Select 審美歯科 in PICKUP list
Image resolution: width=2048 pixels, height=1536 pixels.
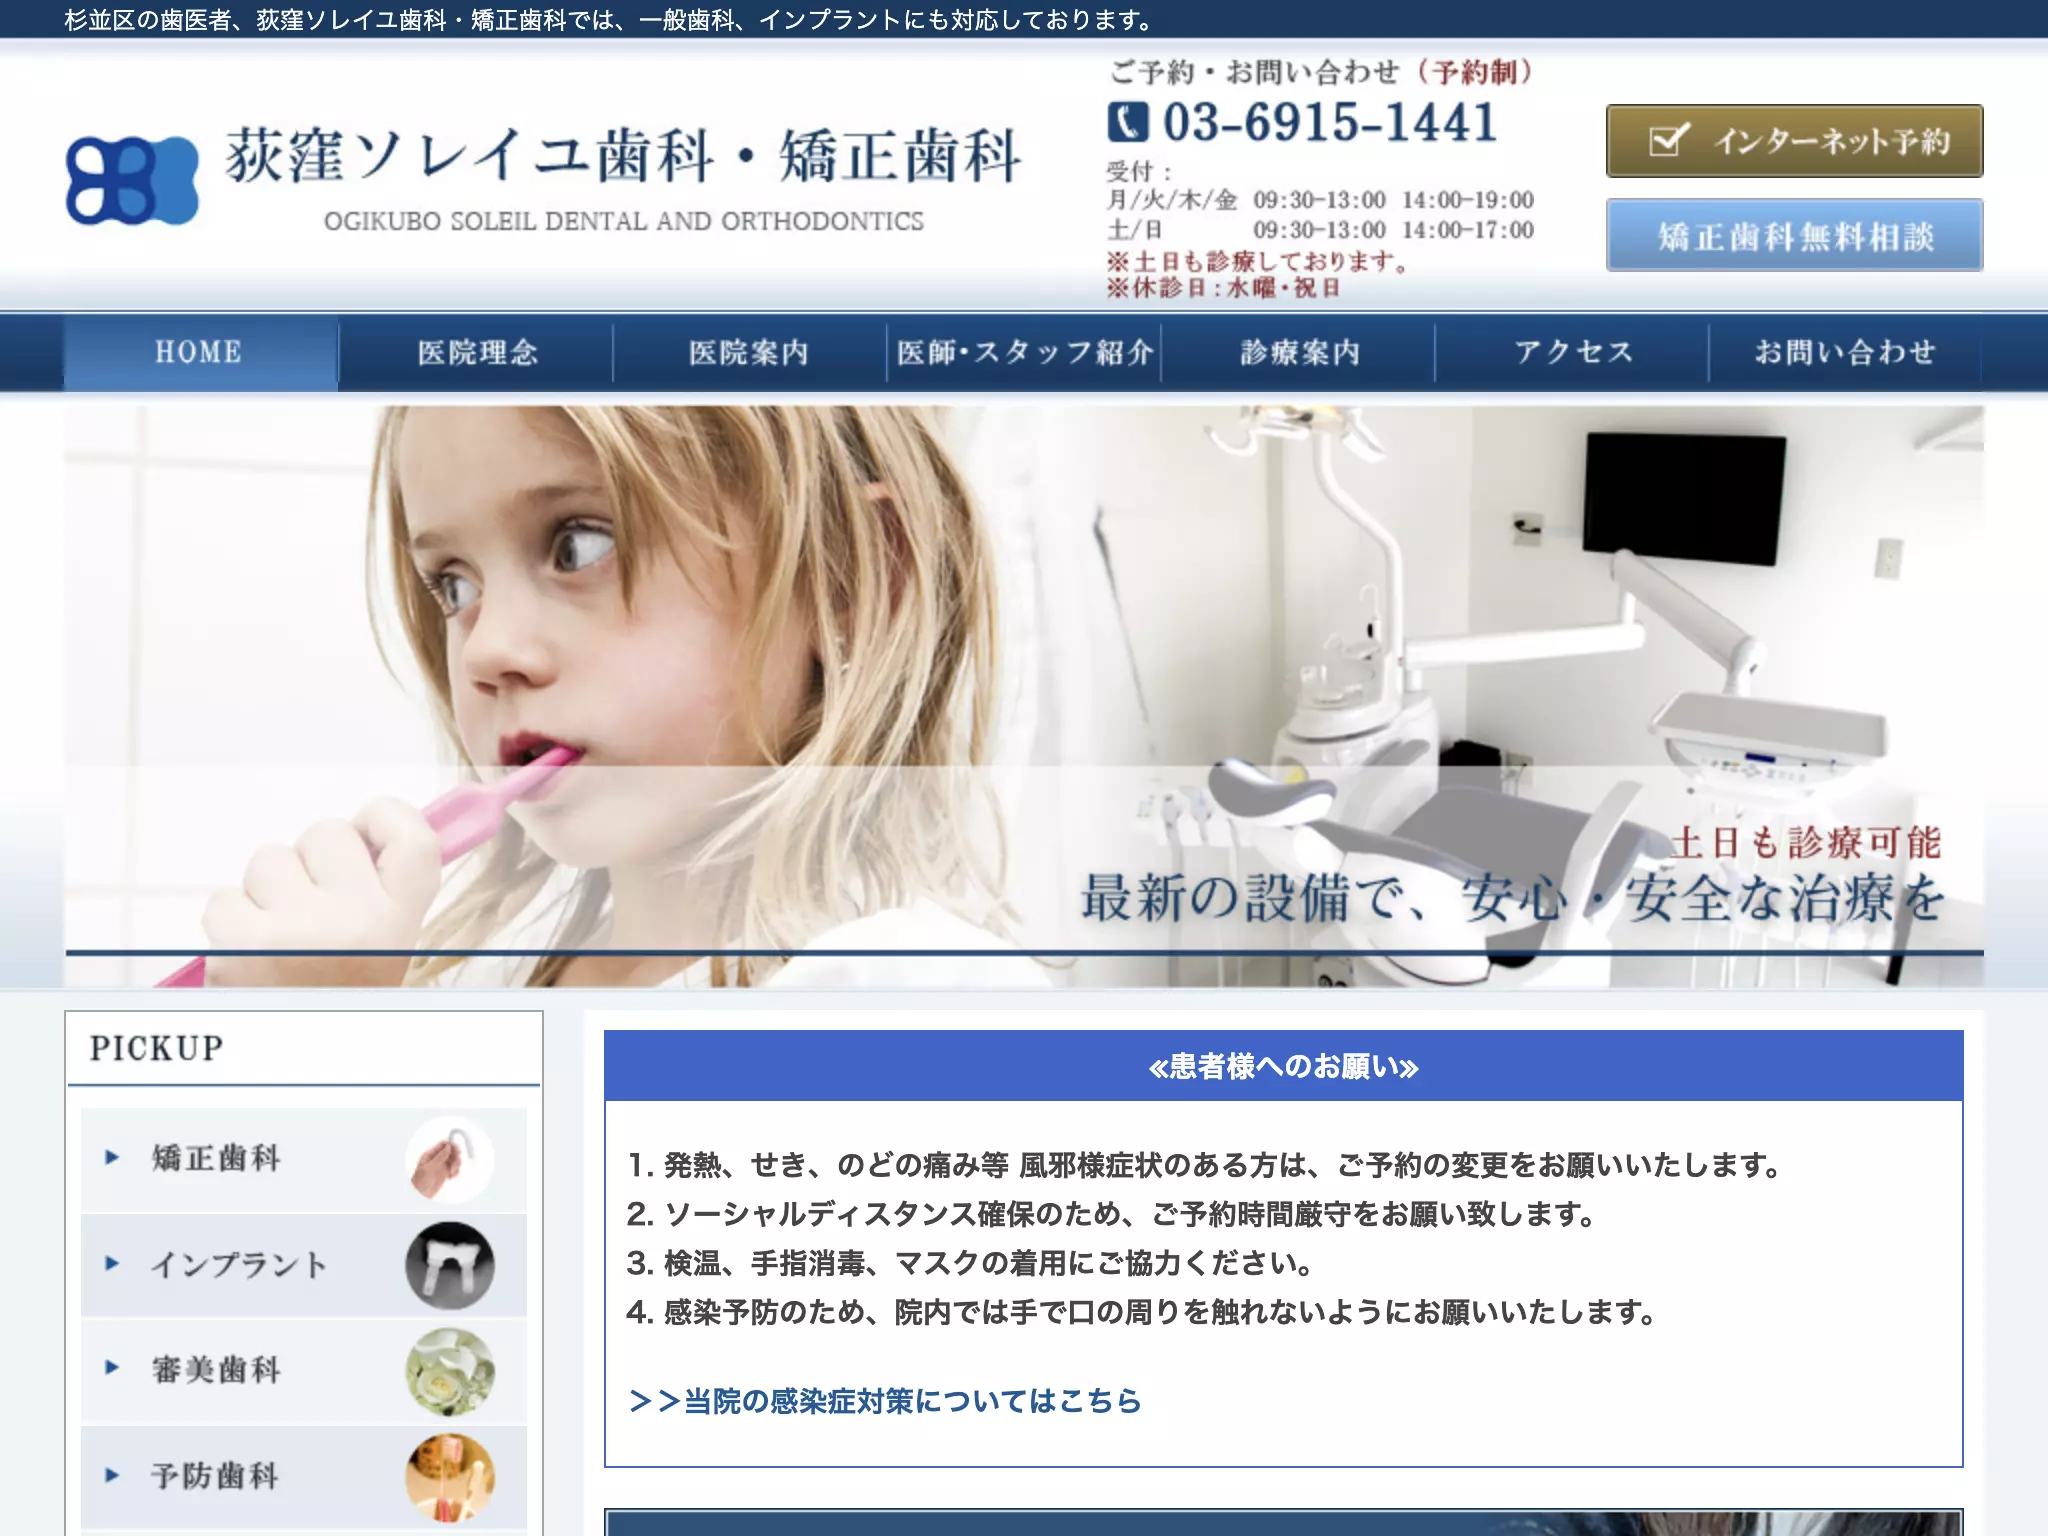(303, 1372)
